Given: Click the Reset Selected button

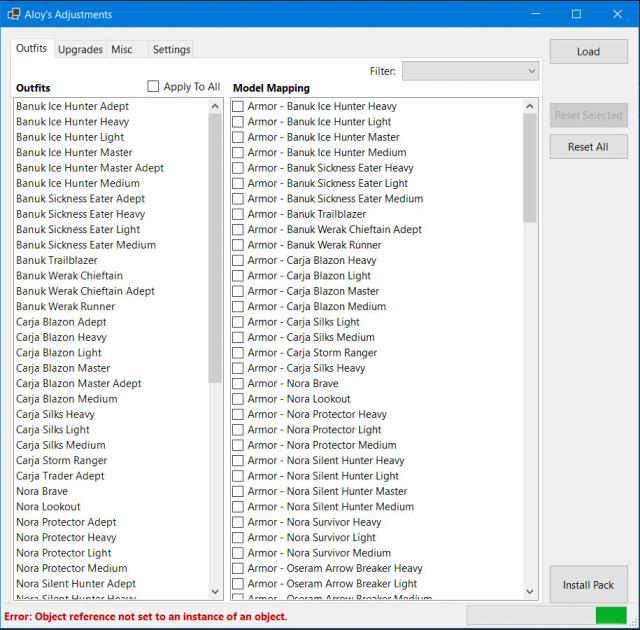Looking at the screenshot, I should [x=588, y=115].
